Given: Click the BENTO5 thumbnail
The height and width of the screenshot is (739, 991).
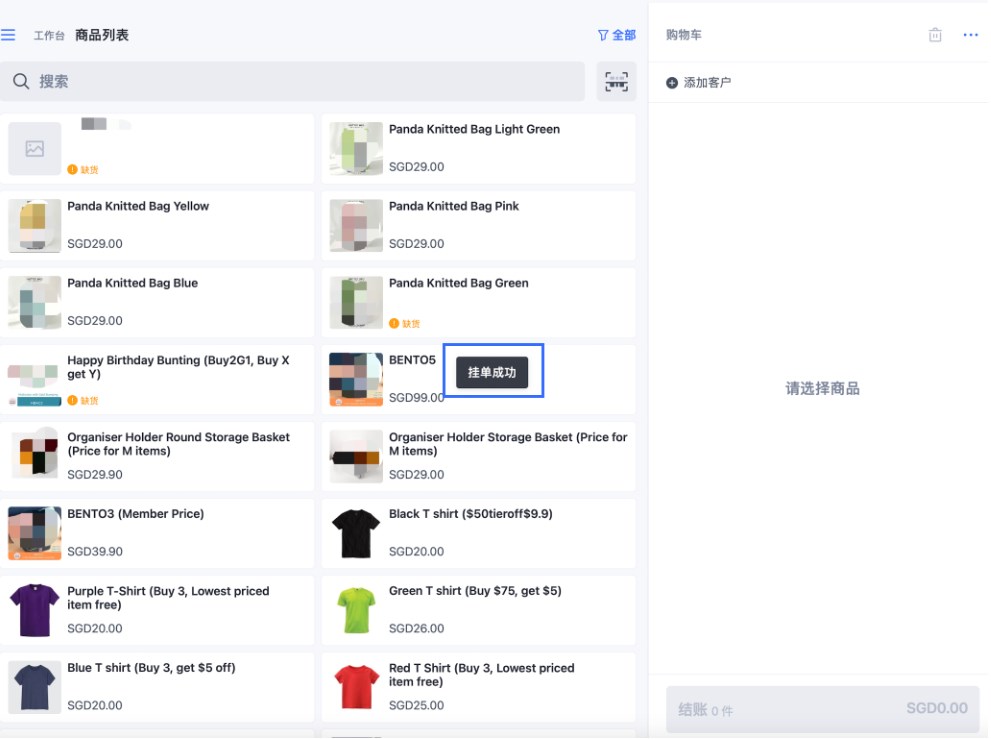Looking at the screenshot, I should 356,379.
